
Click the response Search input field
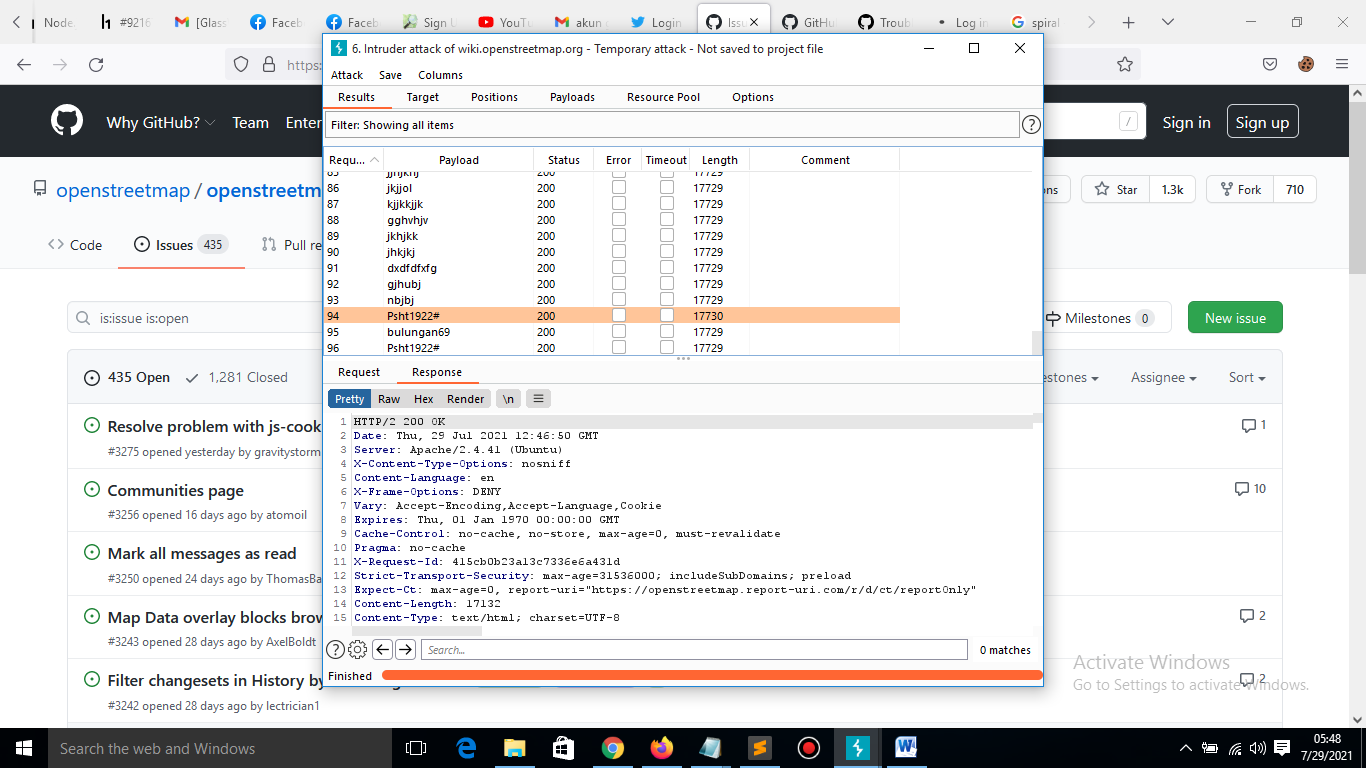click(x=694, y=650)
